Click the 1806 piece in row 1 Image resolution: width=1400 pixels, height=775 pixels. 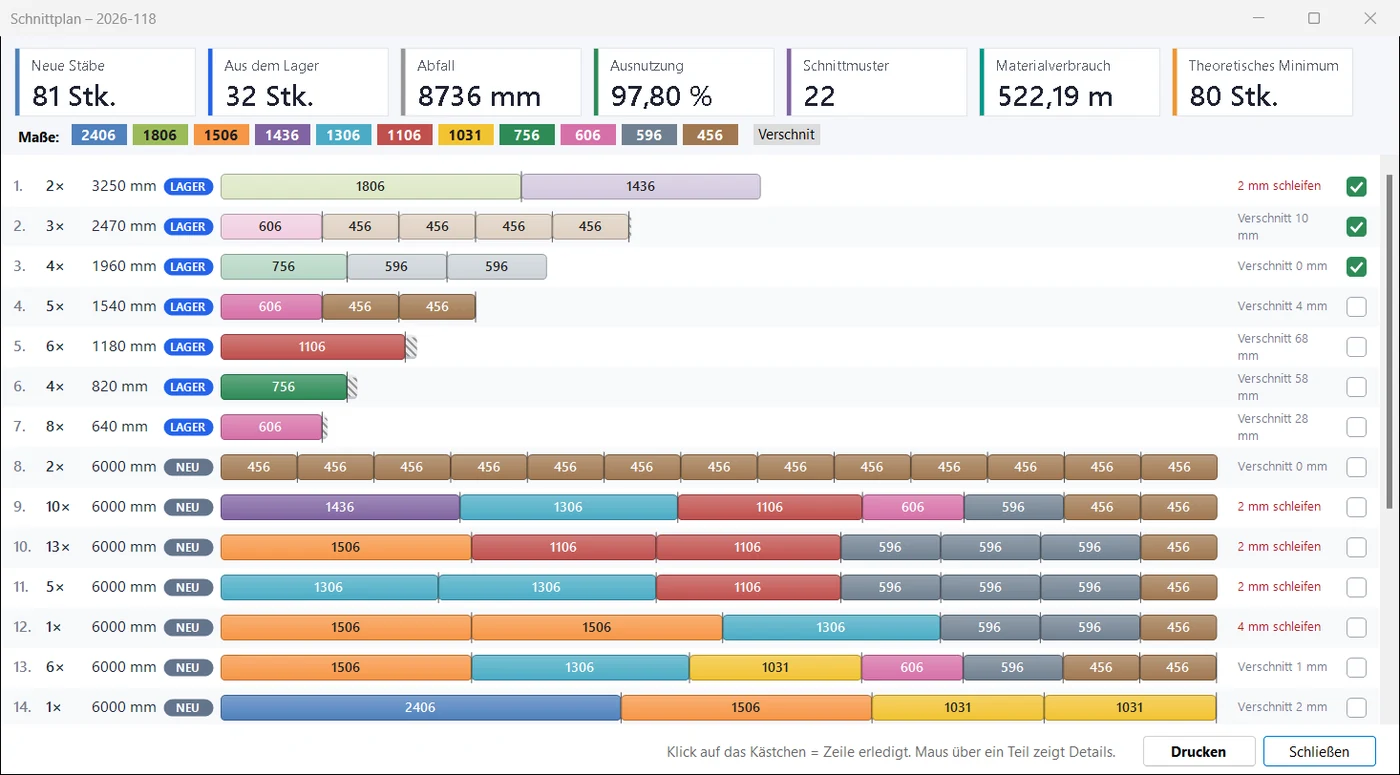370,186
